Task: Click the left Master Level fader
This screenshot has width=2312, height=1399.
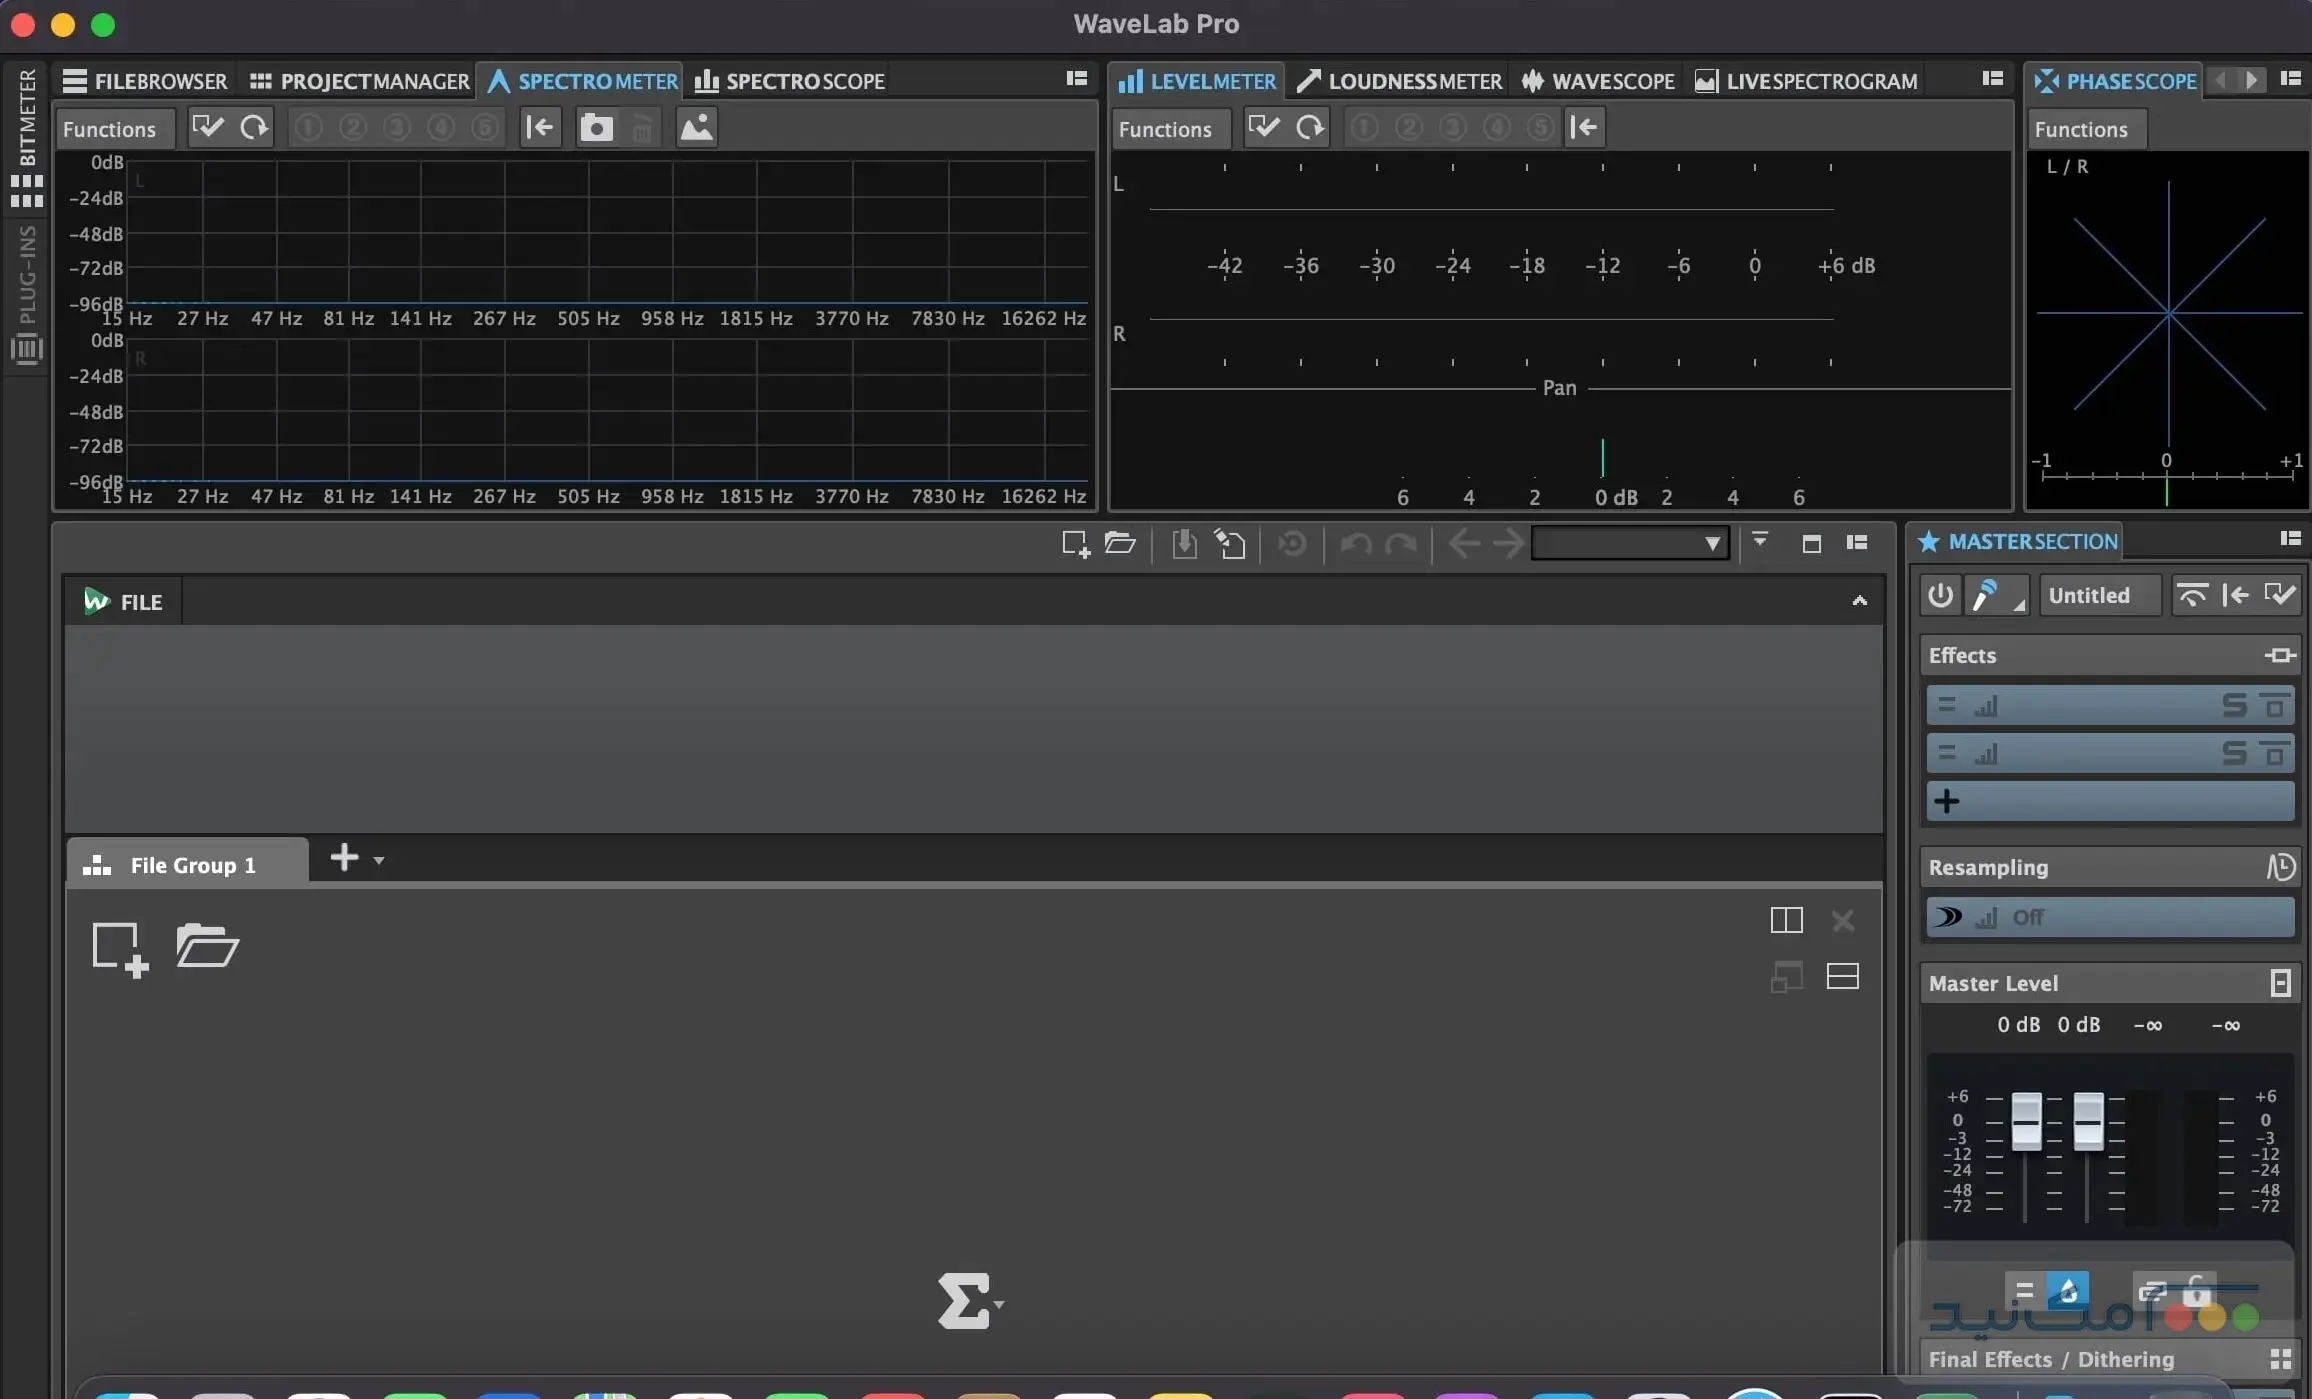Action: (x=2026, y=1121)
